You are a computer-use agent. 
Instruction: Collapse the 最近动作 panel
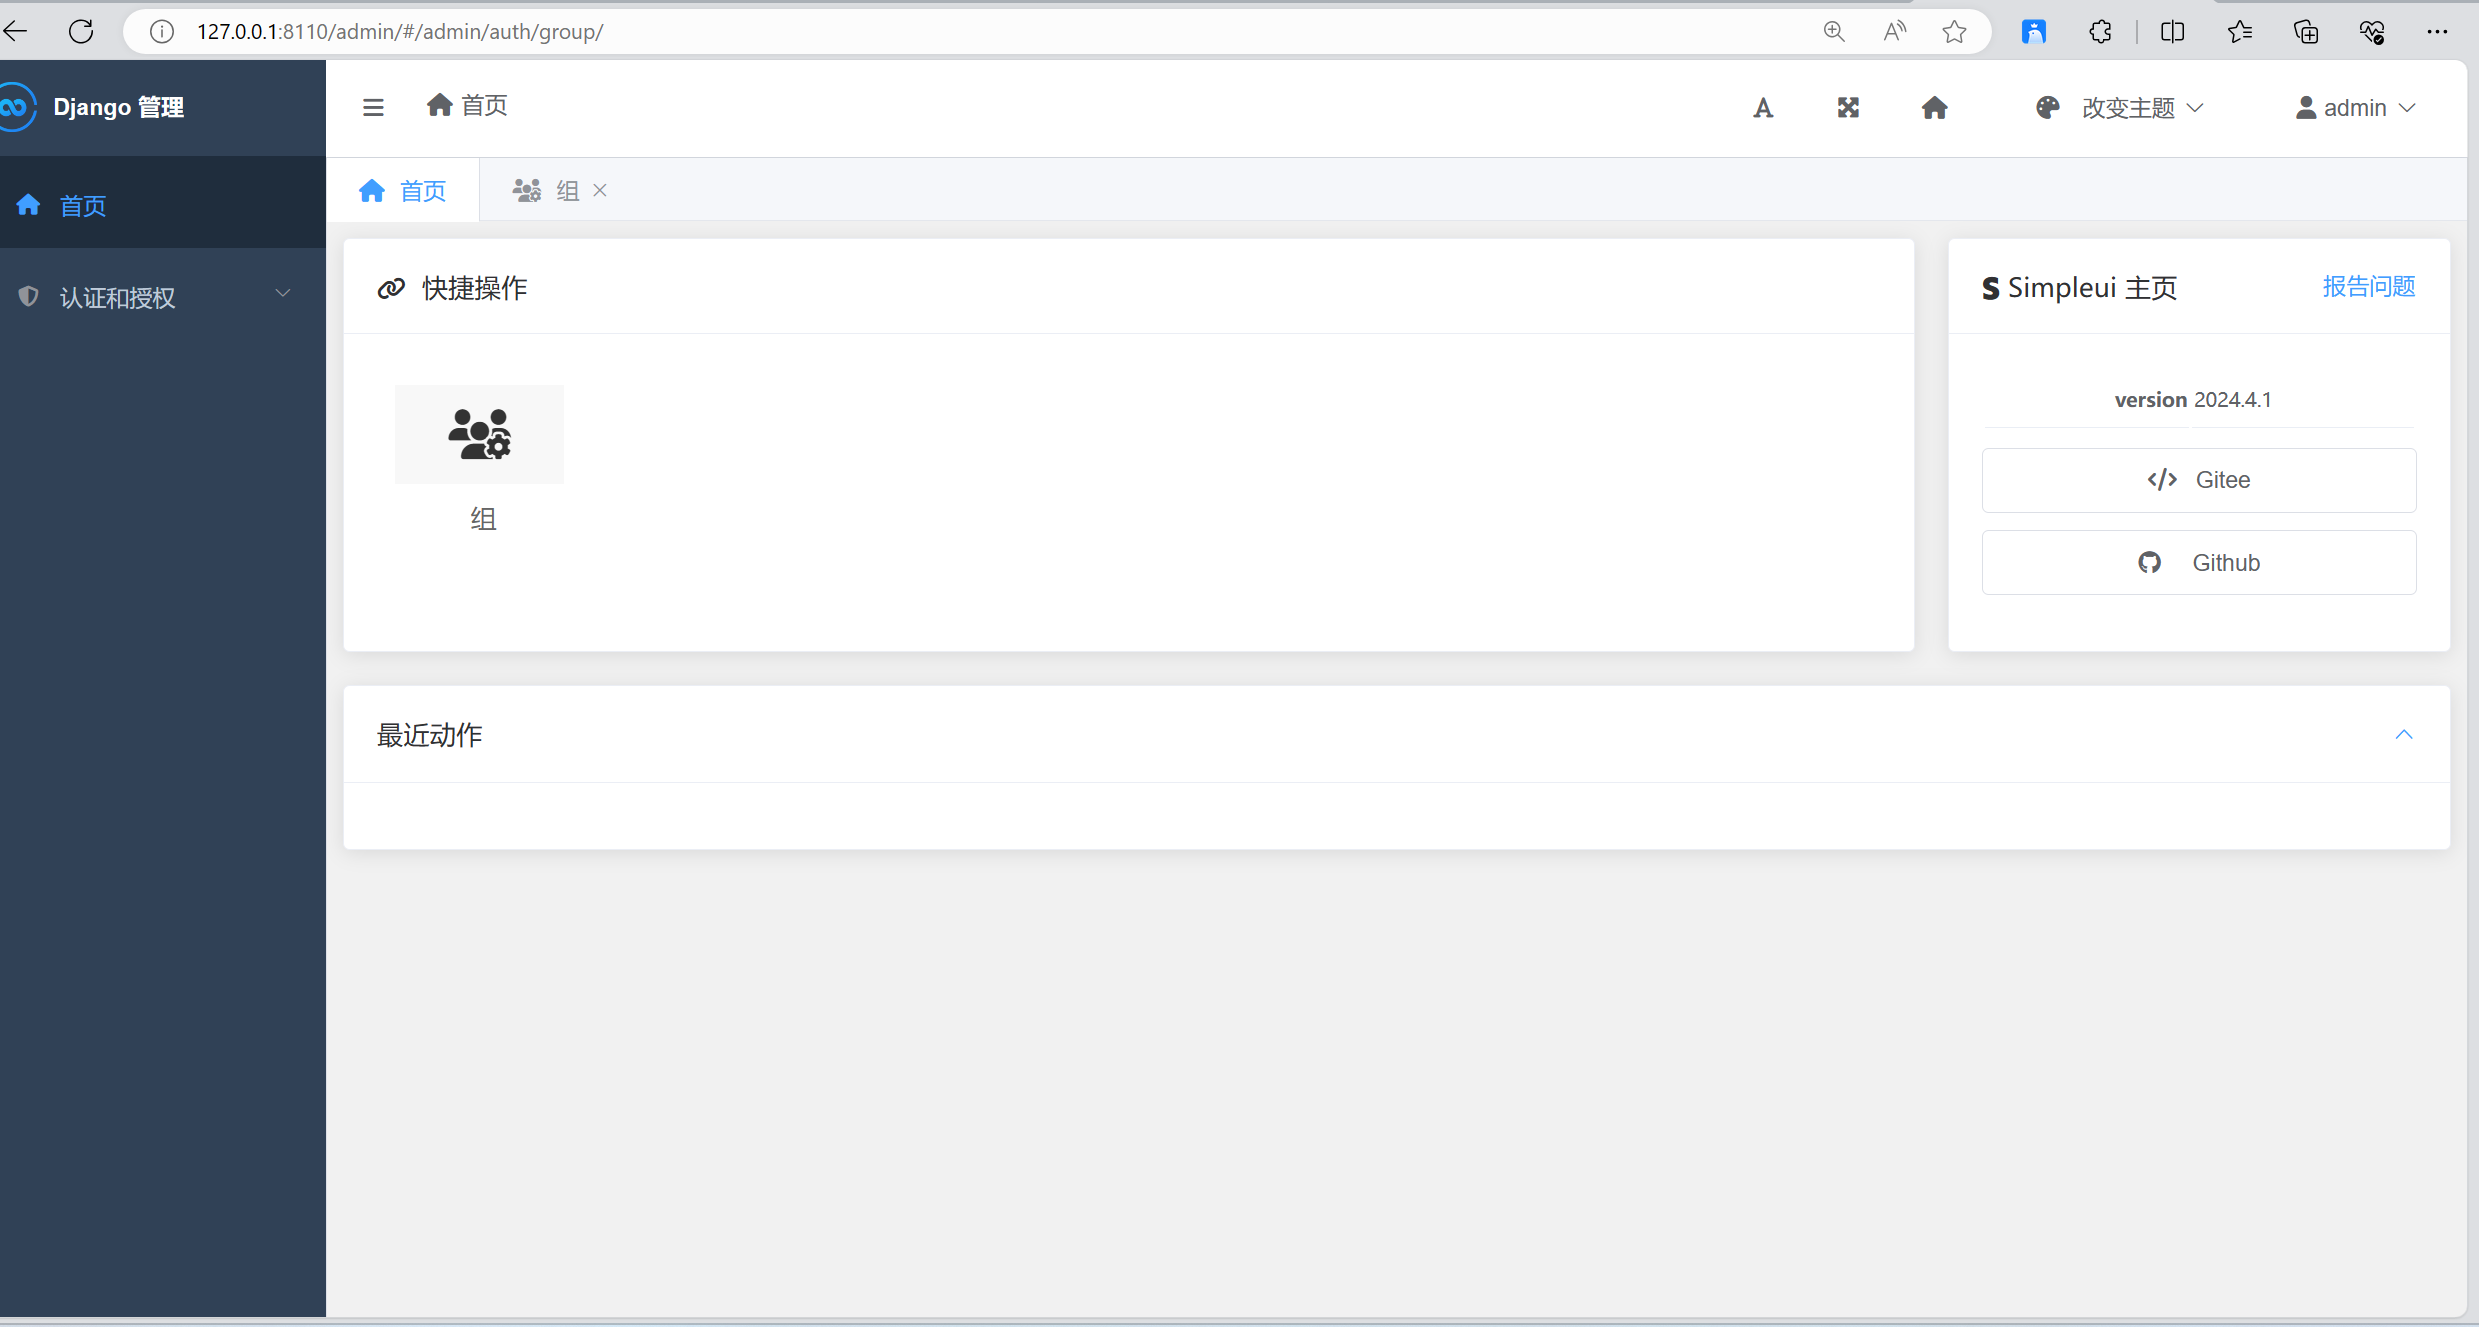click(x=2404, y=735)
